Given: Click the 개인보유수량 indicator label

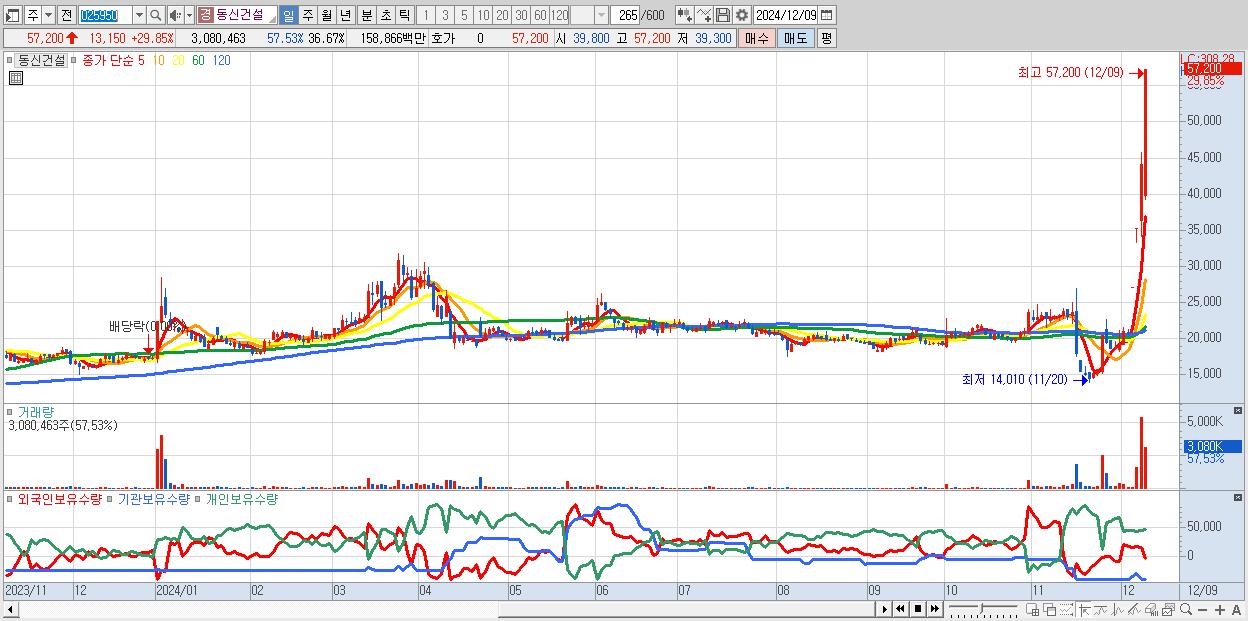Looking at the screenshot, I should coord(241,499).
